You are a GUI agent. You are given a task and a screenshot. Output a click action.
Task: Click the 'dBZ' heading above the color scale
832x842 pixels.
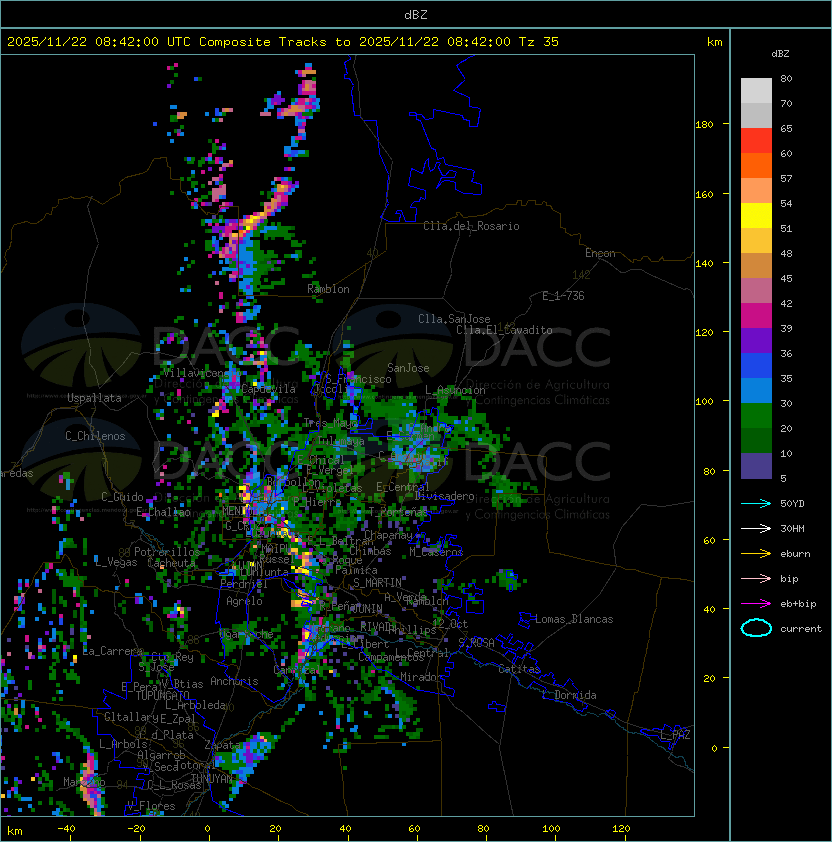click(780, 54)
